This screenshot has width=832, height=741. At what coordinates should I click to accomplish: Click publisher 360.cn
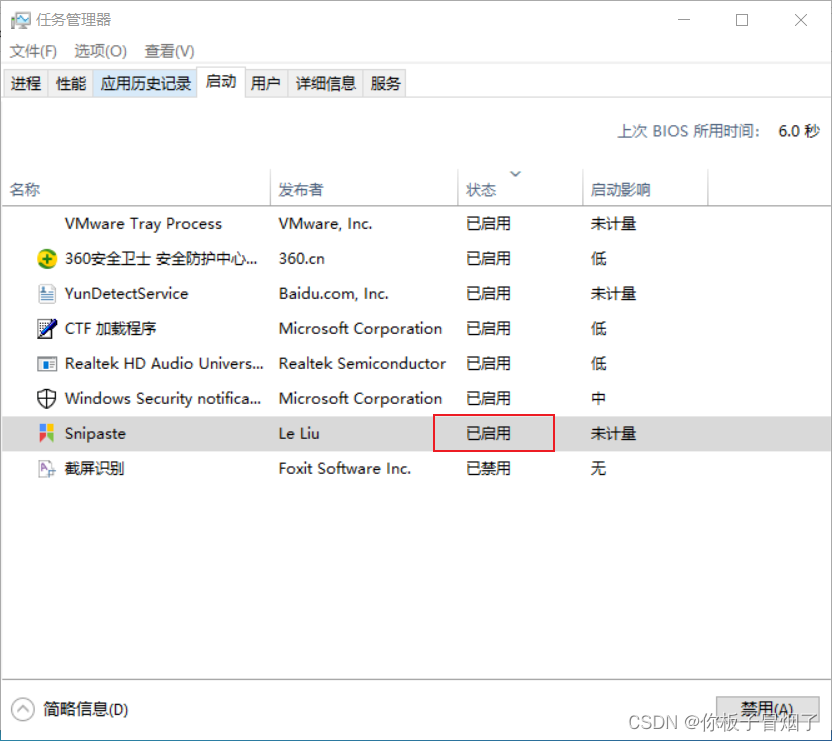tap(301, 259)
